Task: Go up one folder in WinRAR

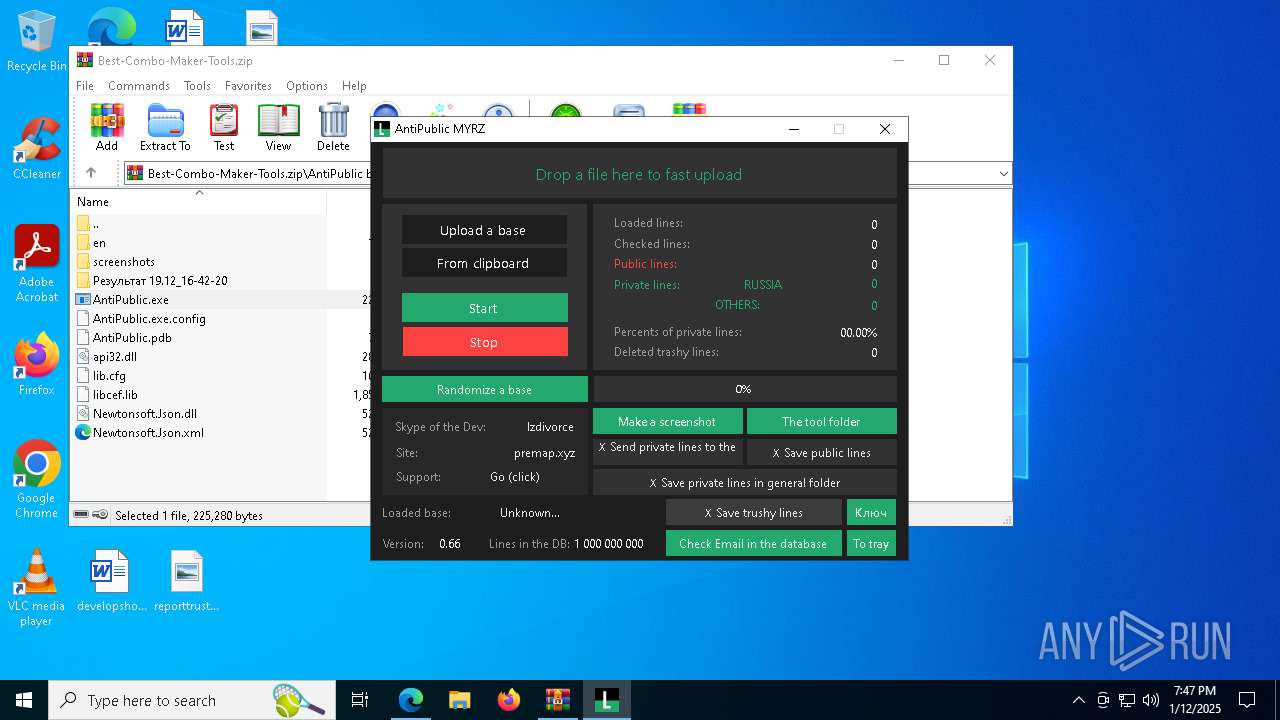Action: [x=91, y=173]
